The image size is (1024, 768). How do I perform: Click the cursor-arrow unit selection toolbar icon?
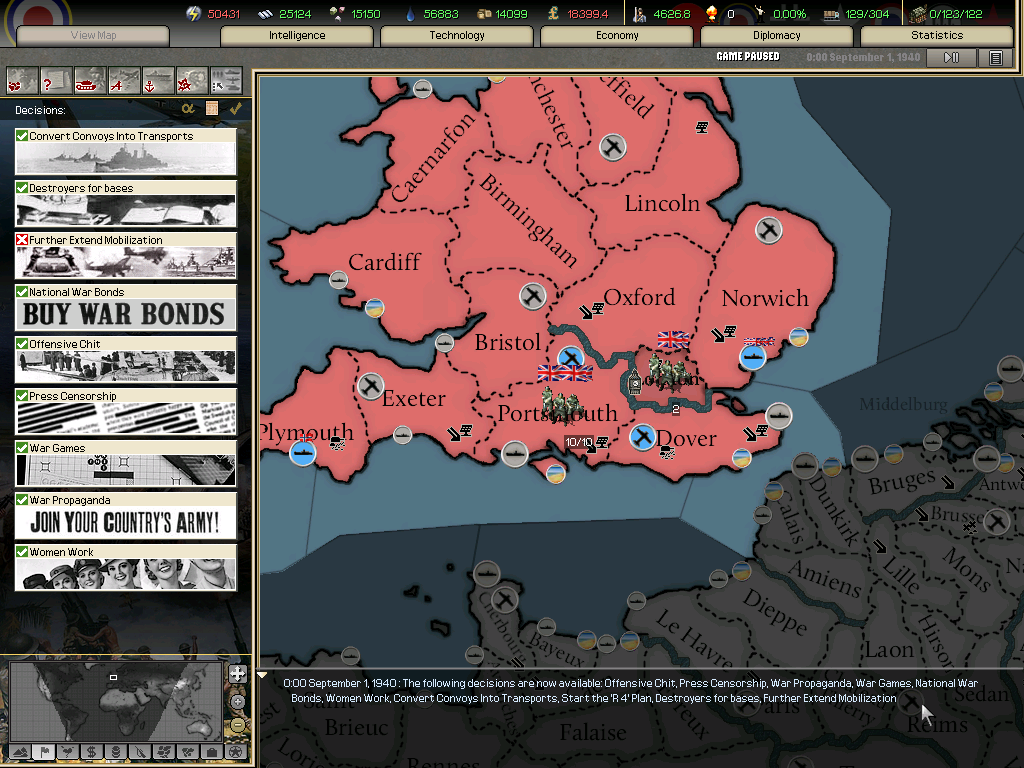coord(226,82)
